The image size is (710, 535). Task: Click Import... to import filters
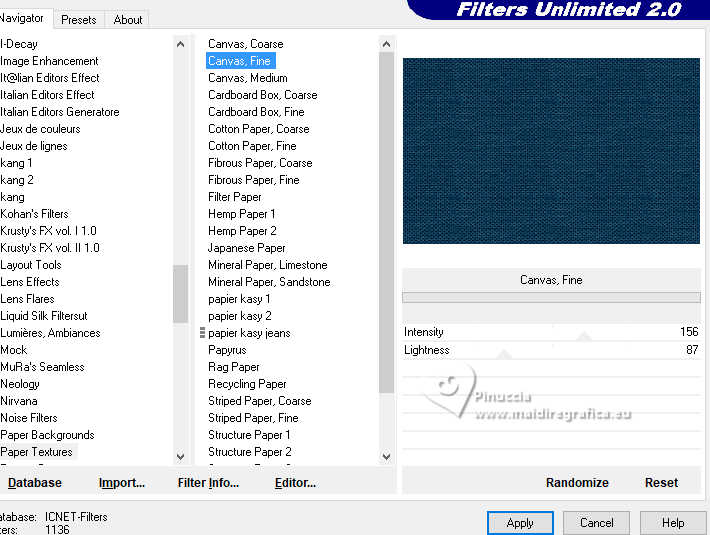coord(122,482)
